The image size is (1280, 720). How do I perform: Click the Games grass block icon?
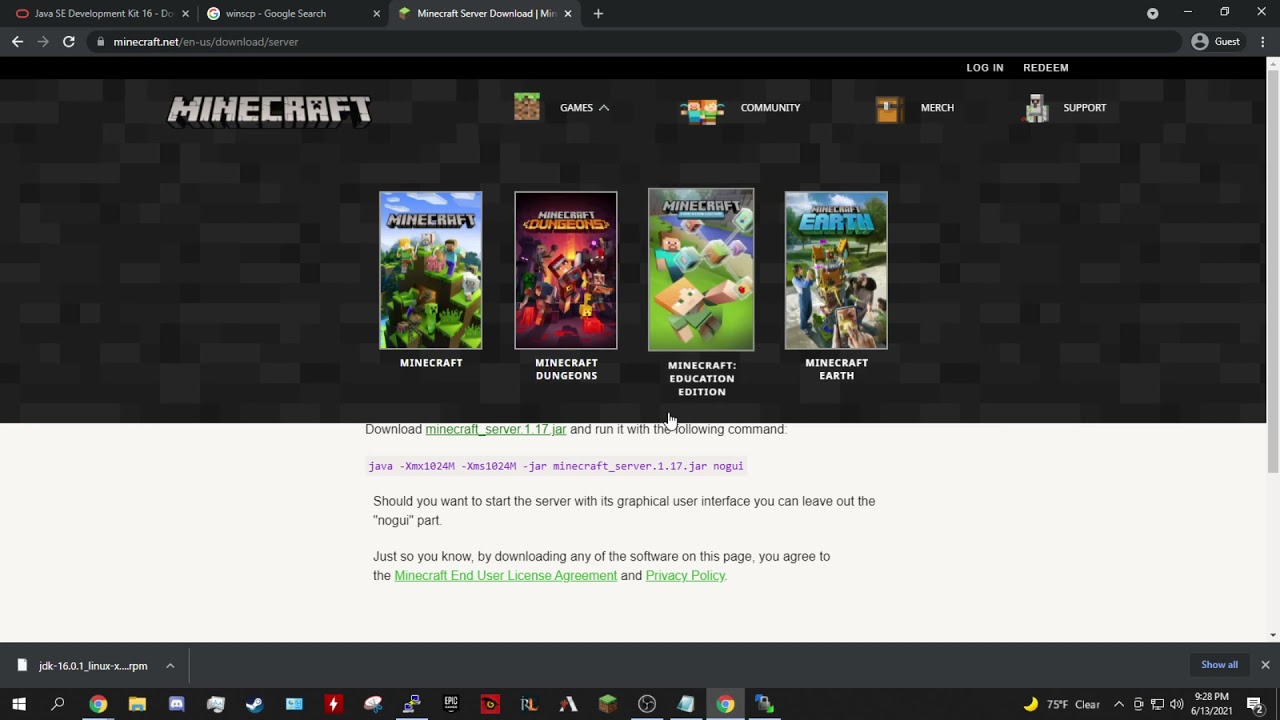click(527, 107)
